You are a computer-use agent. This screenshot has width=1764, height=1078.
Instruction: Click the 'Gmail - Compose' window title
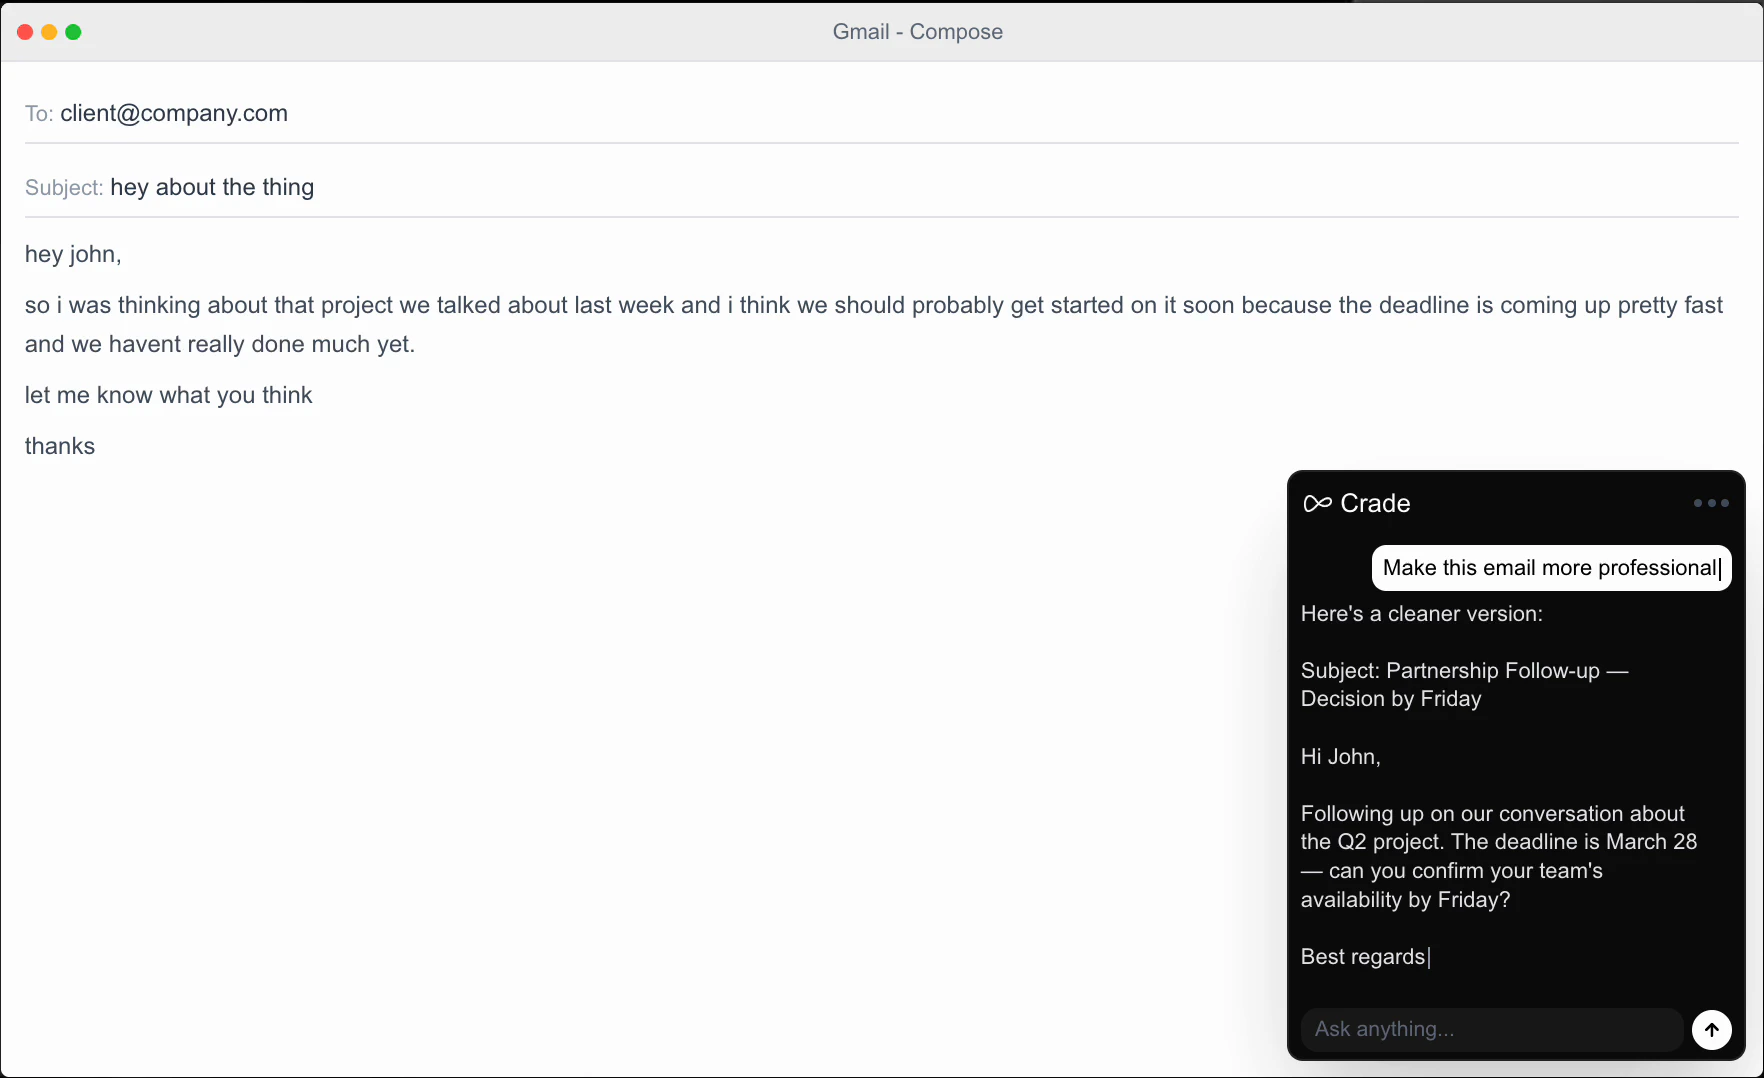tap(917, 32)
